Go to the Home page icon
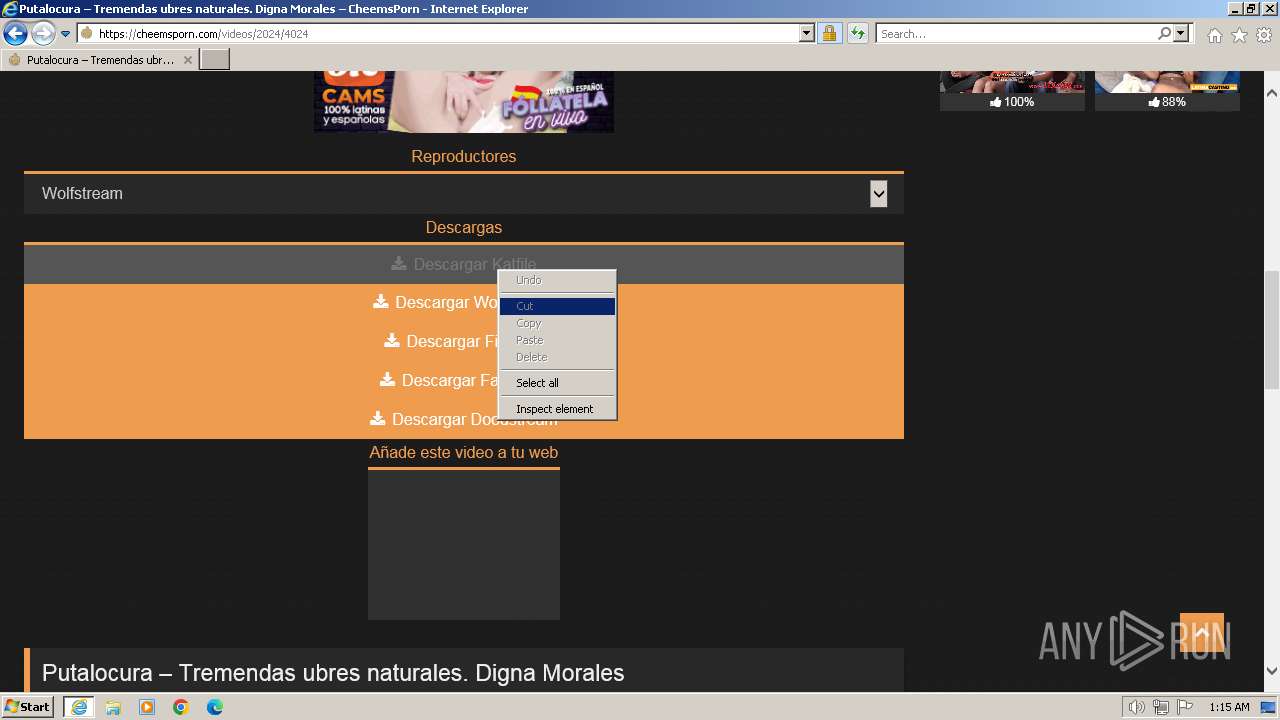1280x720 pixels. tap(1214, 35)
